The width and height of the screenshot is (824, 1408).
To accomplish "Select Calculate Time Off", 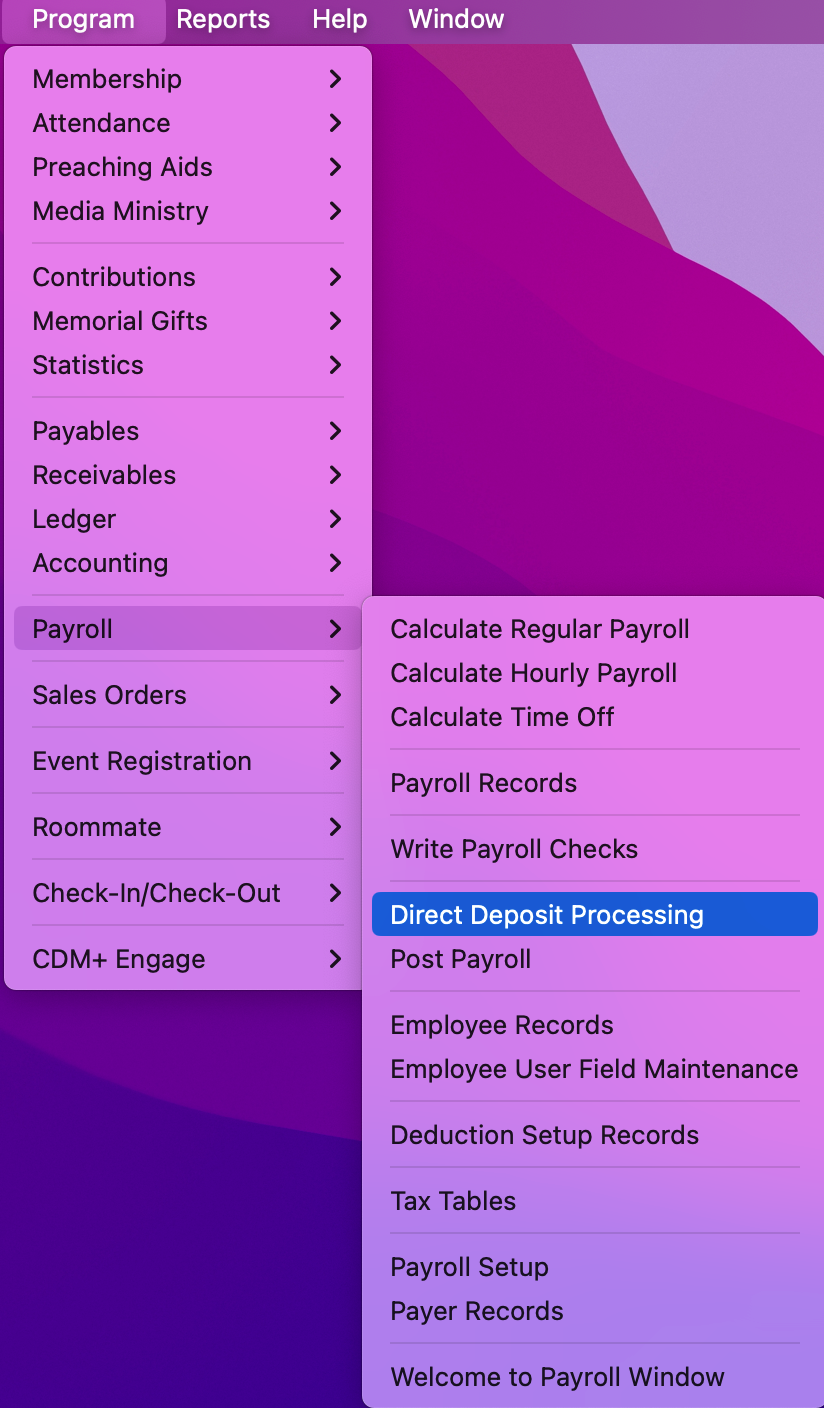I will pos(502,717).
